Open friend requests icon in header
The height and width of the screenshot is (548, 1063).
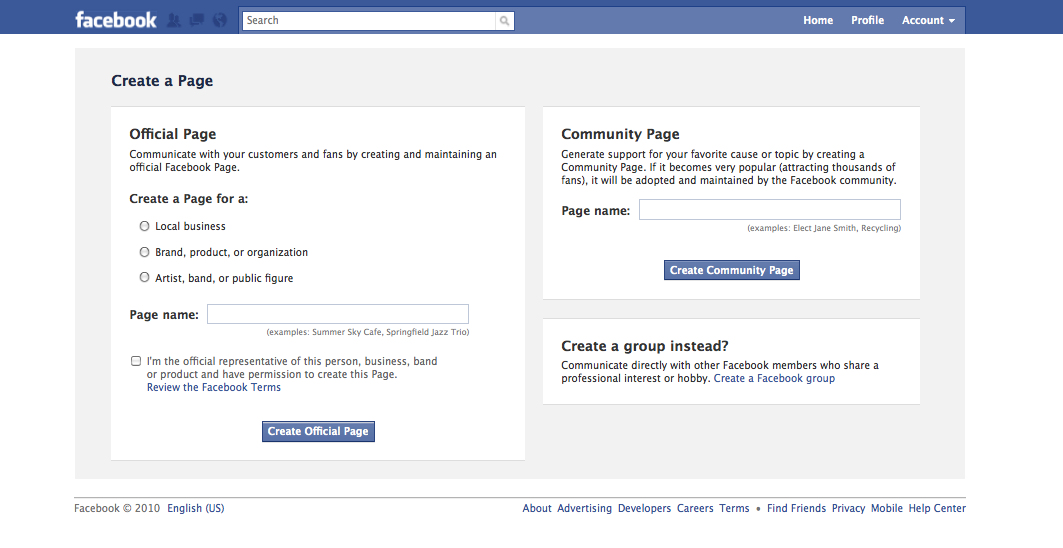(174, 20)
